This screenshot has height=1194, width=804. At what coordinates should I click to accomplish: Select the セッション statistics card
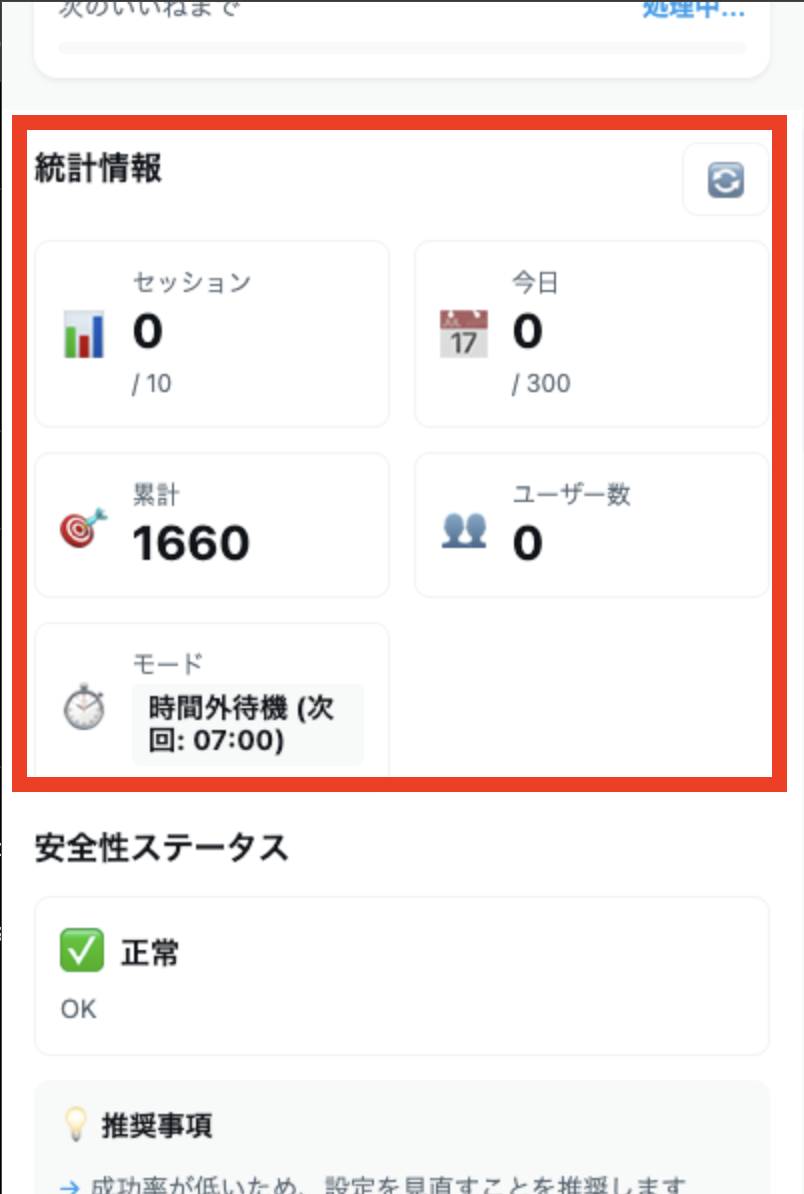click(x=212, y=334)
